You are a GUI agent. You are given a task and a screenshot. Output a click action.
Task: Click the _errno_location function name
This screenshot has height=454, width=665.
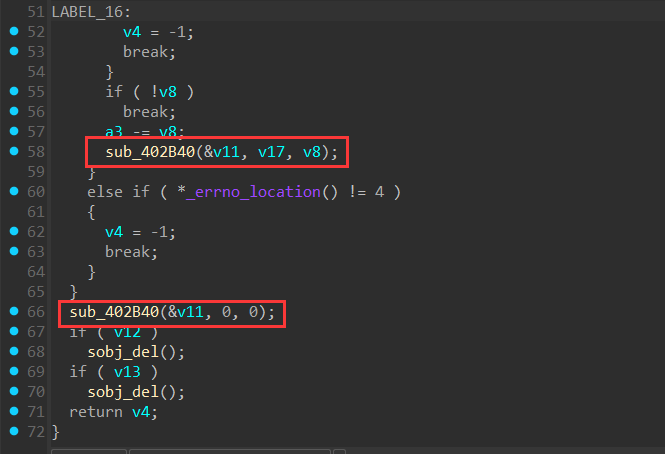(253, 192)
